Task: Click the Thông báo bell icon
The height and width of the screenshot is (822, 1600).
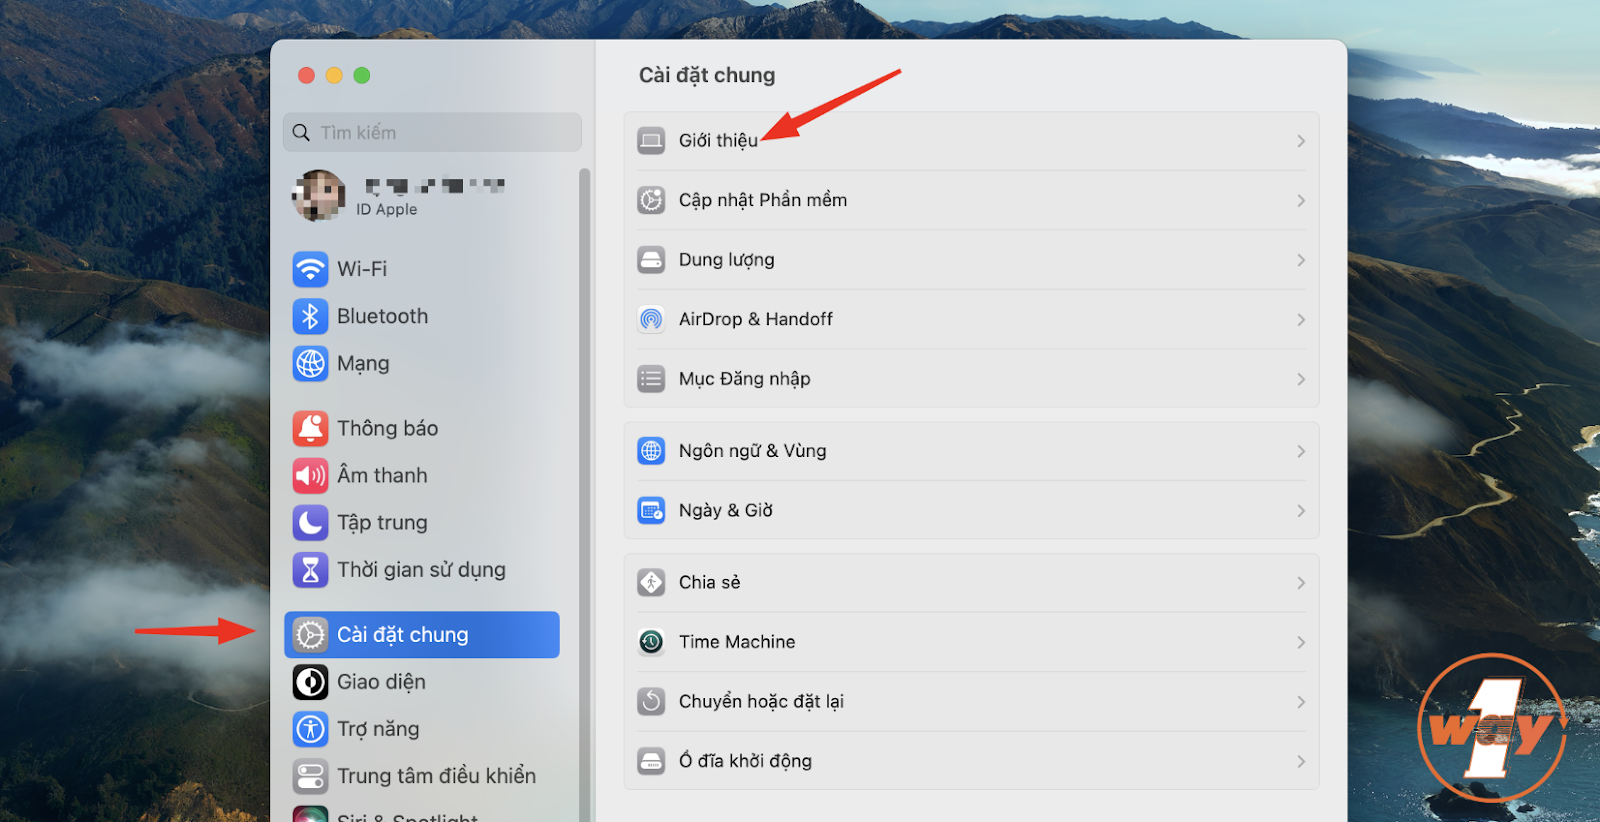Action: (310, 428)
